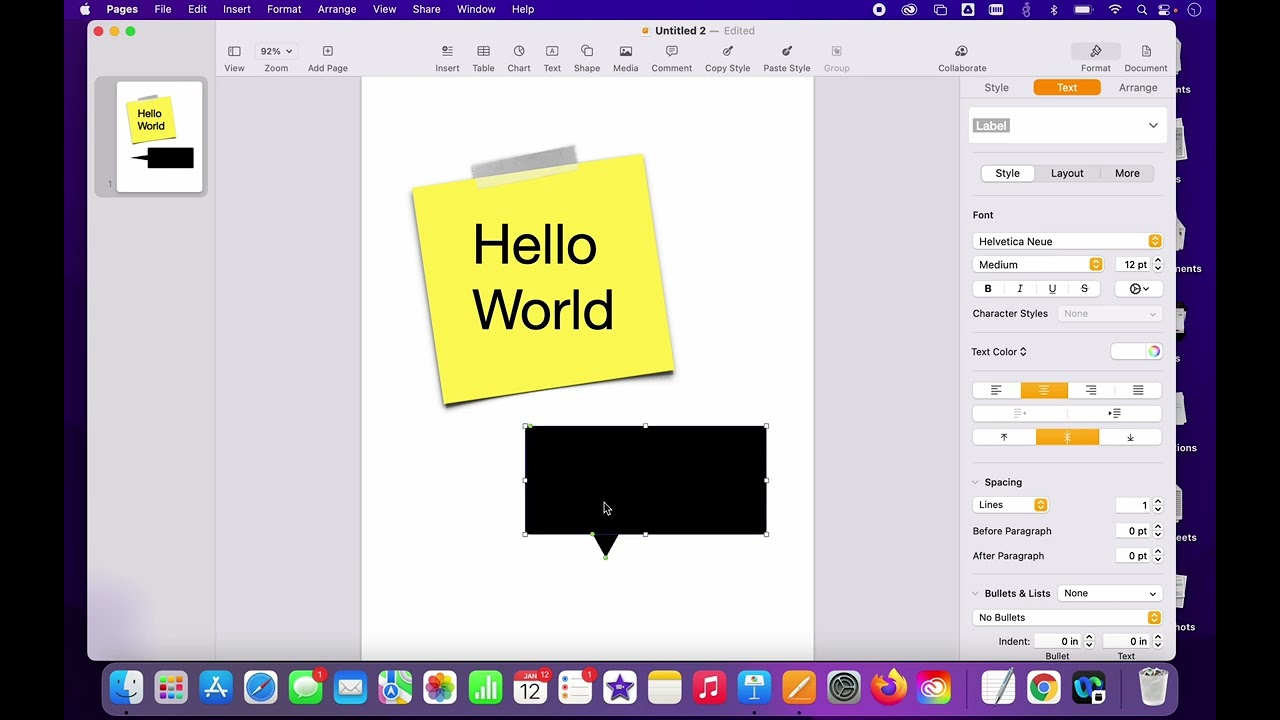Open the View toolbar button
The image size is (1280, 720).
[x=234, y=58]
